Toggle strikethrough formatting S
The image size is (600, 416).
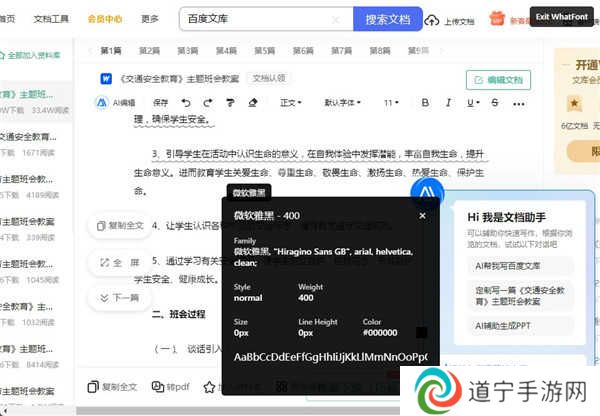tap(495, 103)
